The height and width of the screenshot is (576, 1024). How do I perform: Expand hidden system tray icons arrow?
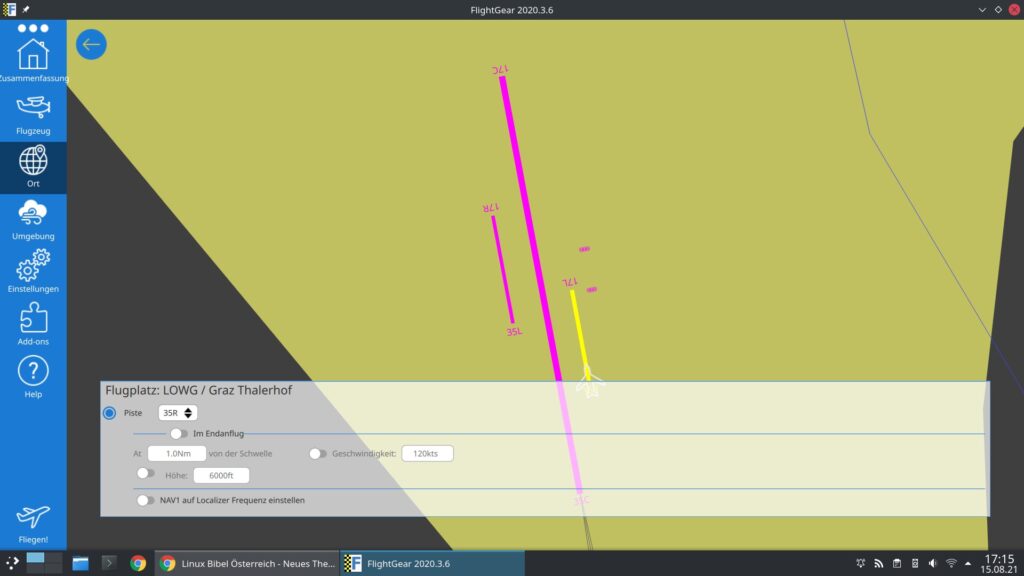pos(968,563)
